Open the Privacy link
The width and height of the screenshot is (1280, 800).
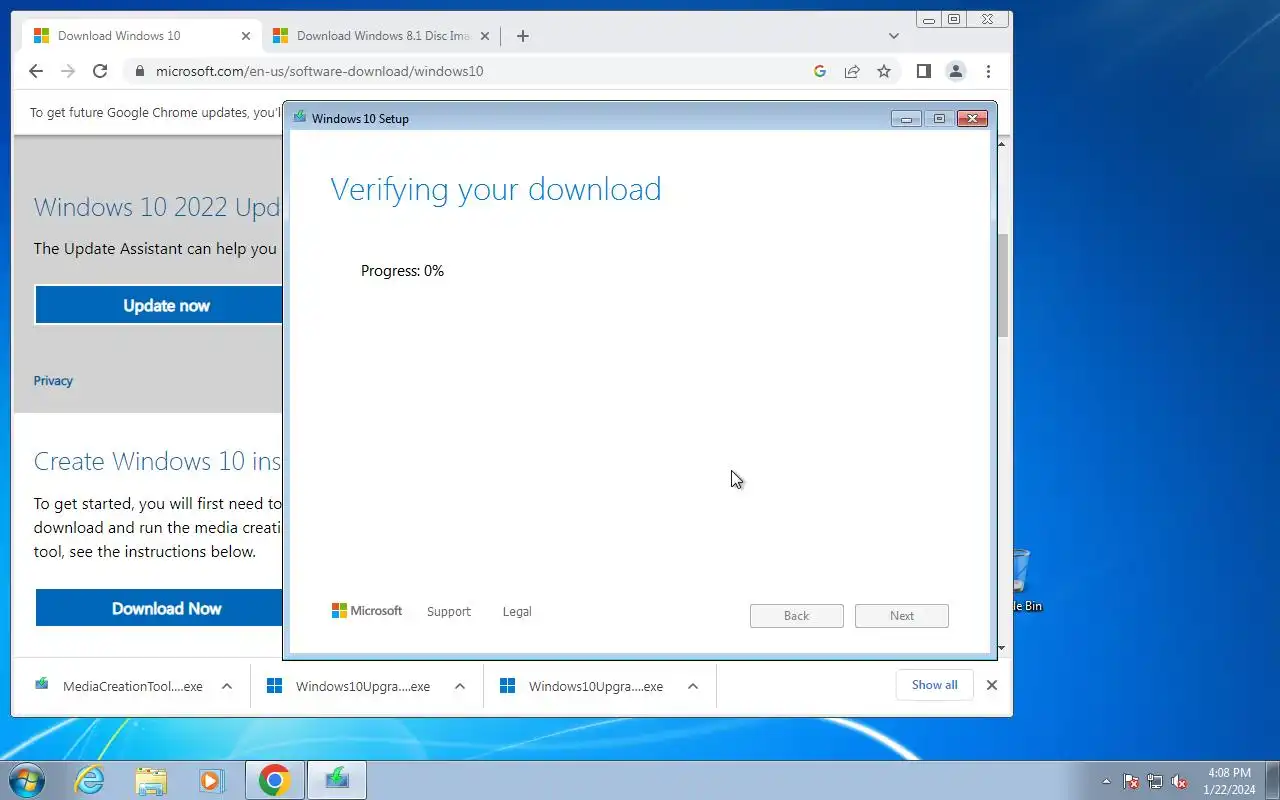point(53,380)
